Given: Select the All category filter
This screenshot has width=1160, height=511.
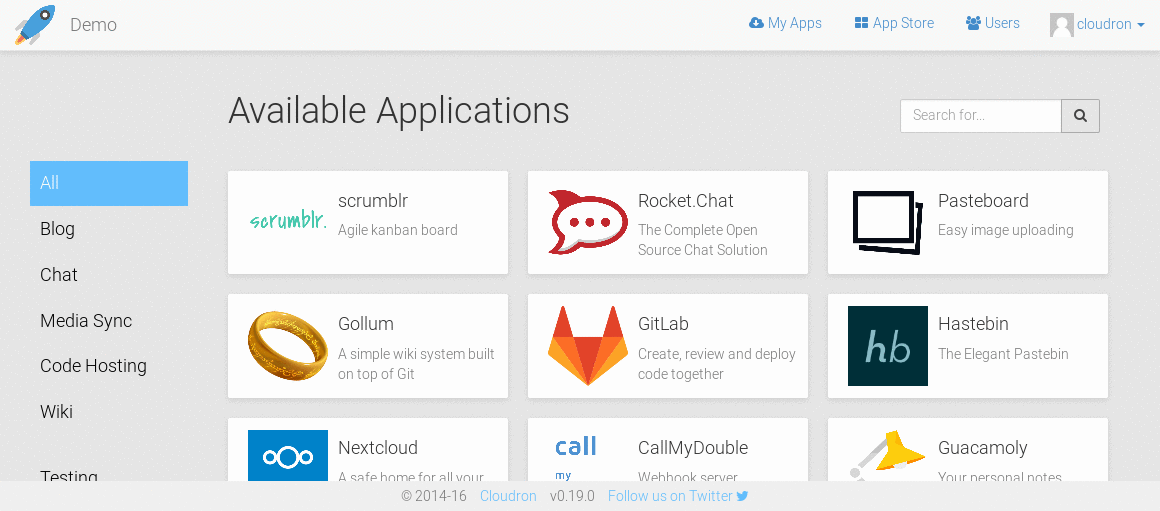Looking at the screenshot, I should click(x=109, y=183).
